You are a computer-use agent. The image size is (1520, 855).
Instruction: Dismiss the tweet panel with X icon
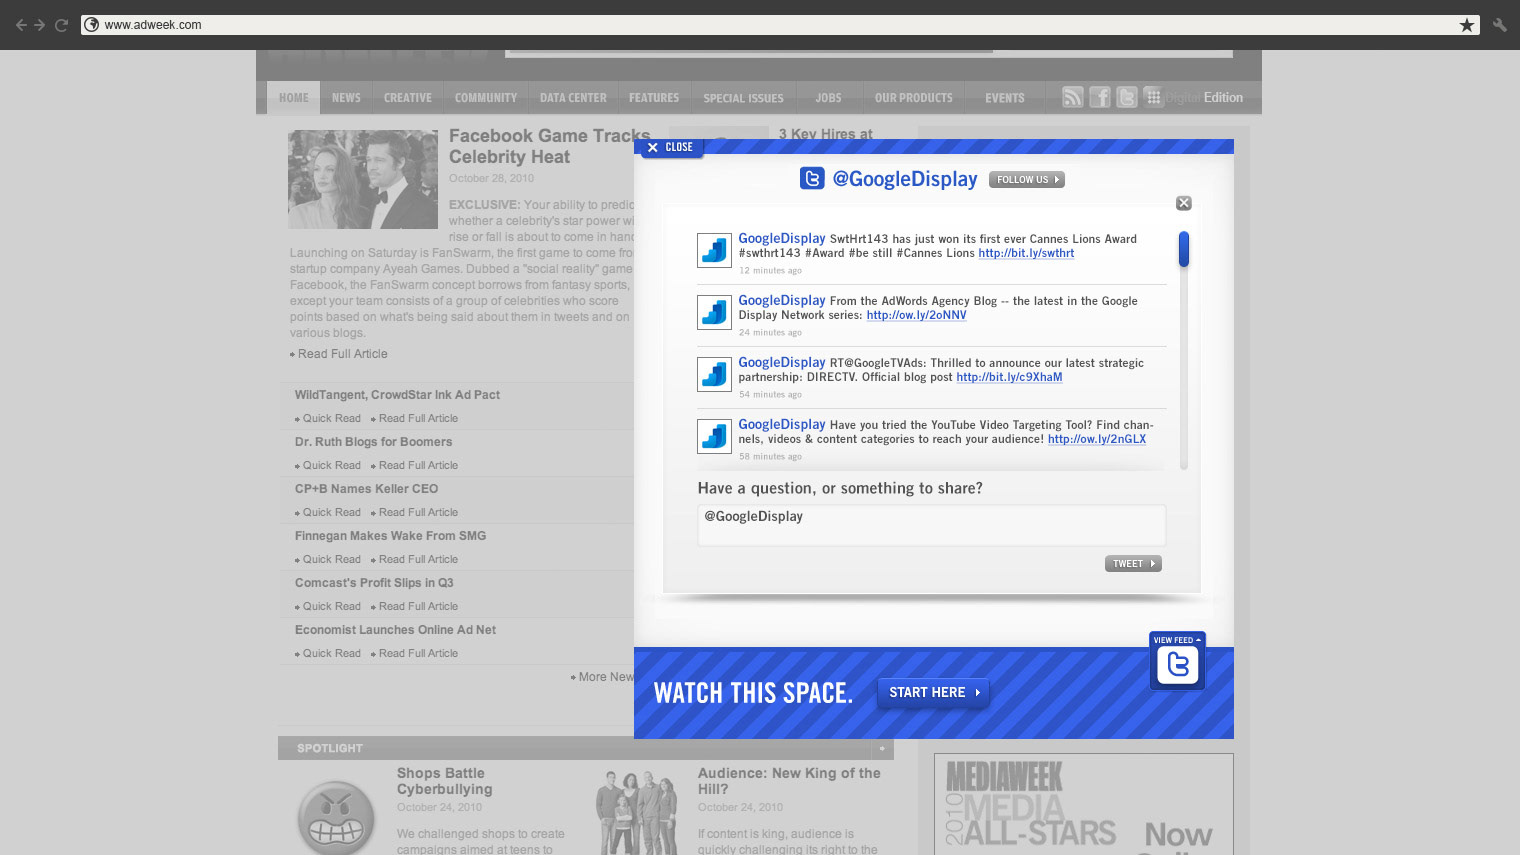pos(1184,203)
